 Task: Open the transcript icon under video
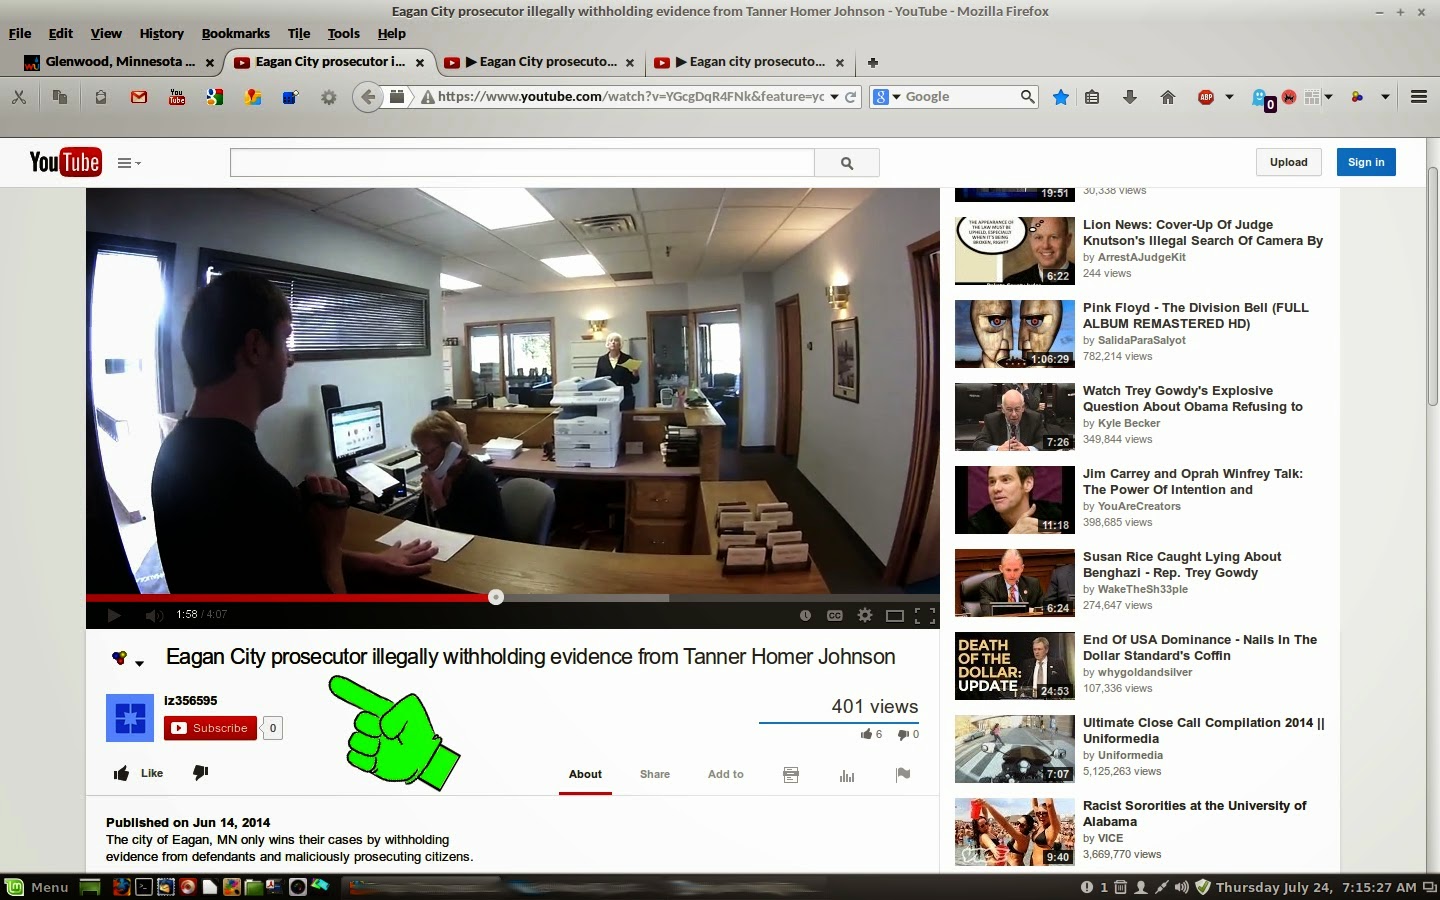tap(791, 775)
